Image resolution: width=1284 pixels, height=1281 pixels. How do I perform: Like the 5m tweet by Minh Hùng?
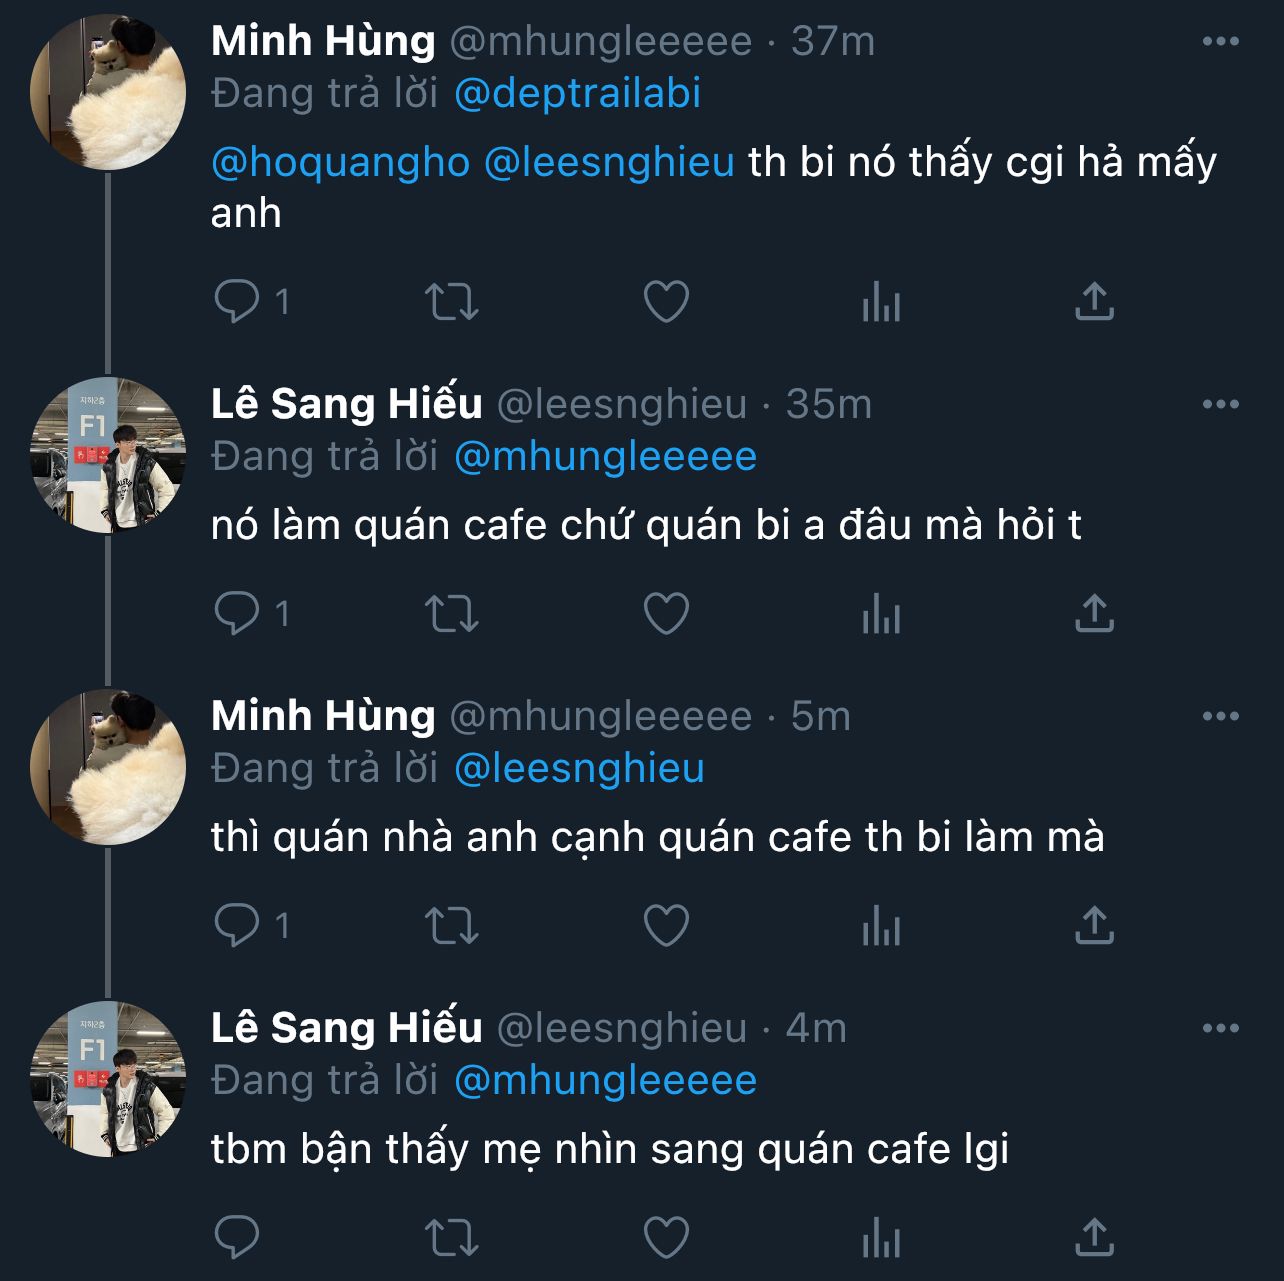(666, 925)
